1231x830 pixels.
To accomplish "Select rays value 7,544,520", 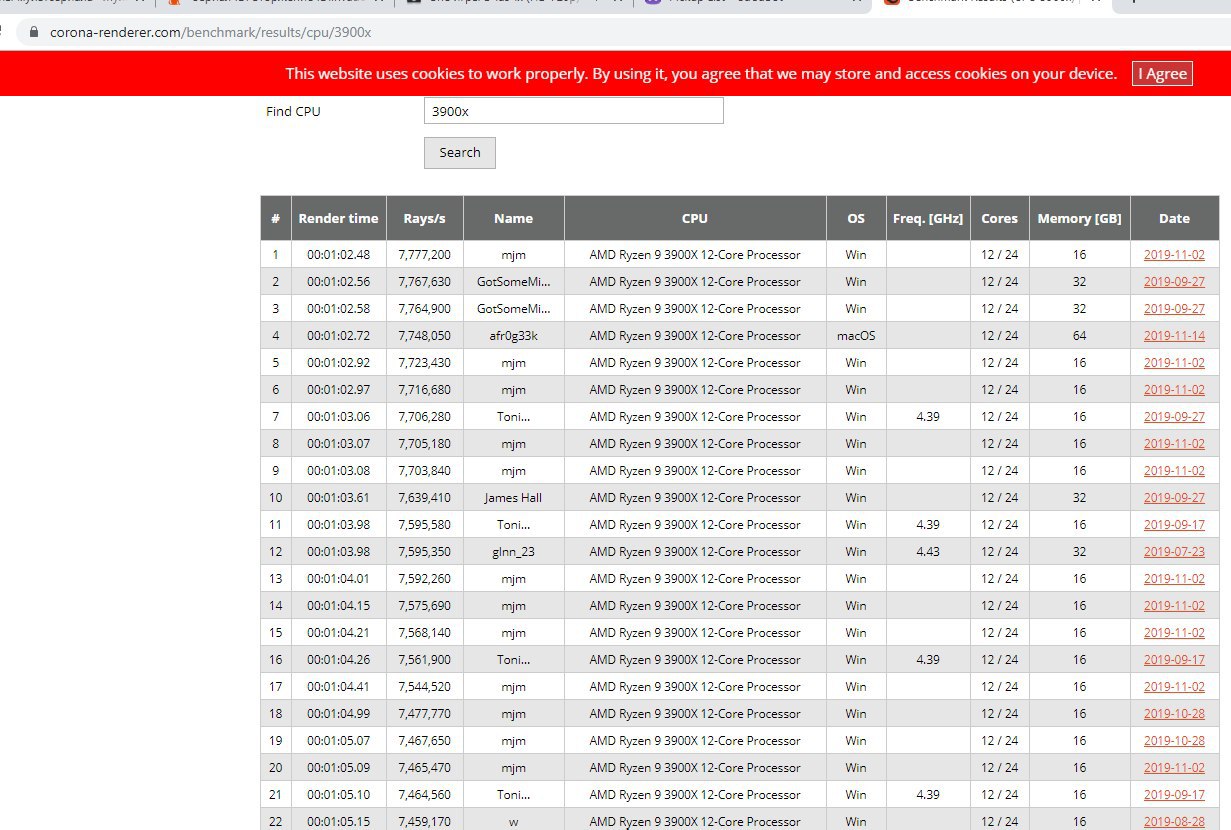I will 425,687.
